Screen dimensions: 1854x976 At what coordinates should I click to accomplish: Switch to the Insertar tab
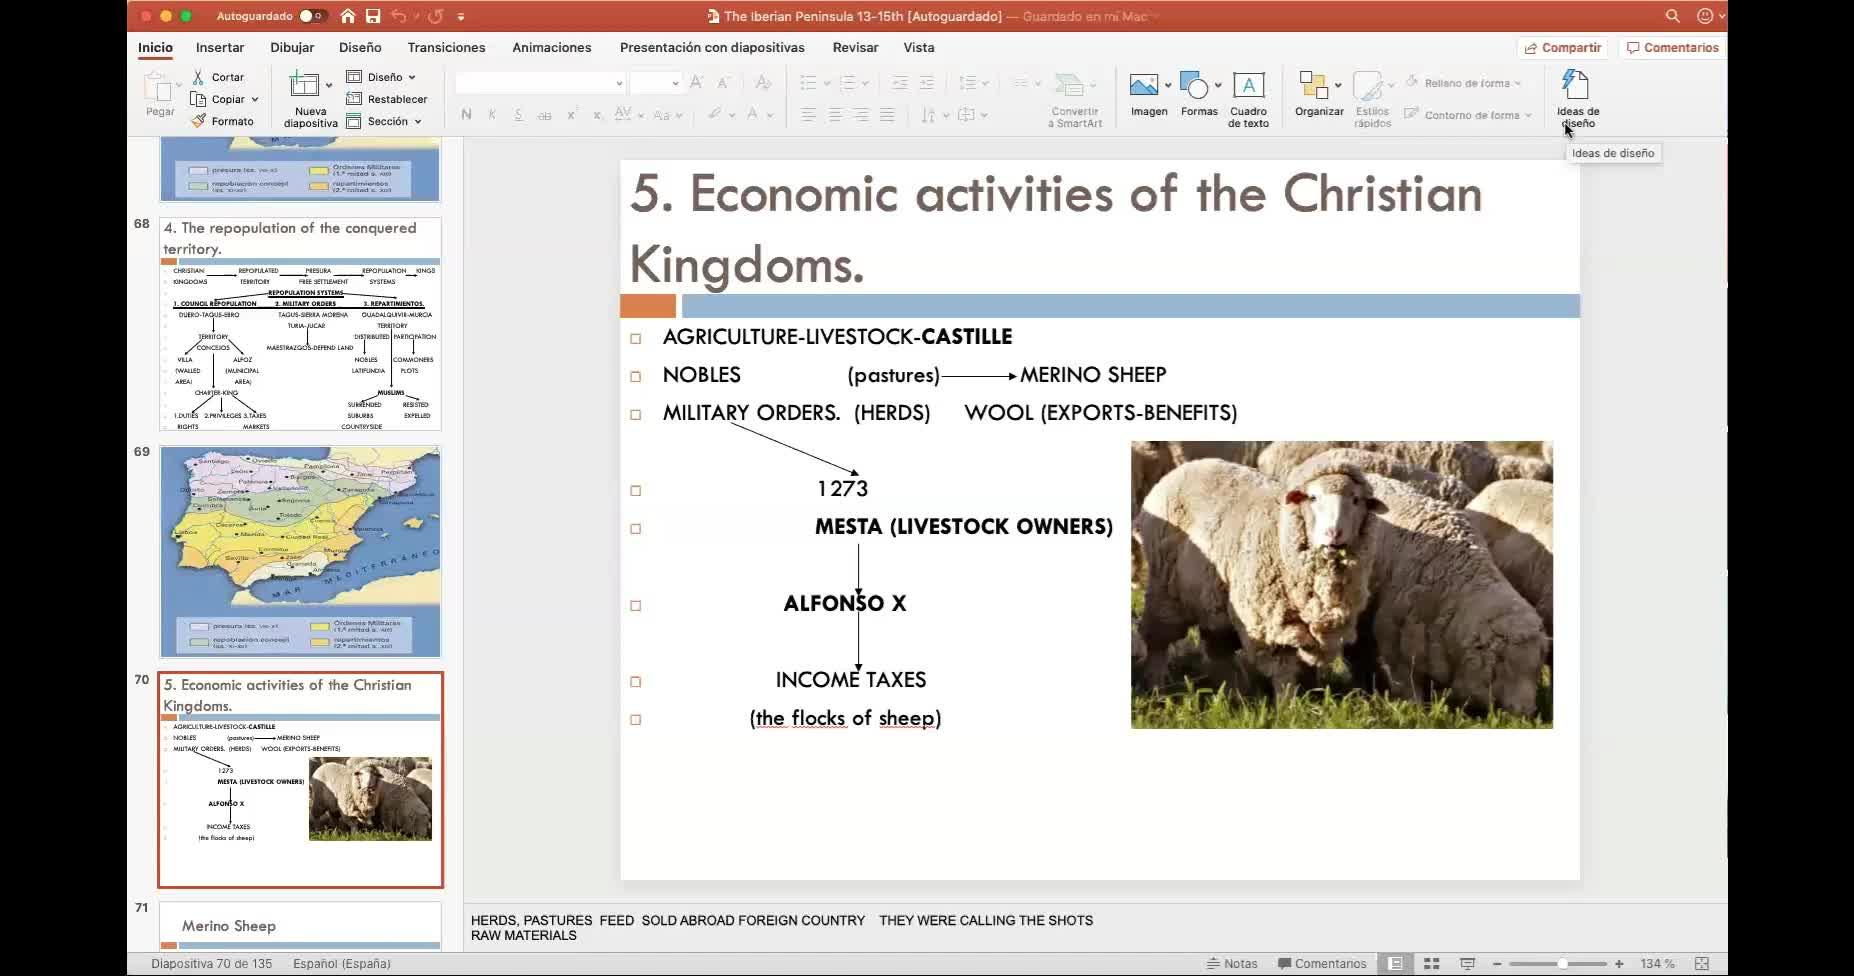click(x=220, y=47)
